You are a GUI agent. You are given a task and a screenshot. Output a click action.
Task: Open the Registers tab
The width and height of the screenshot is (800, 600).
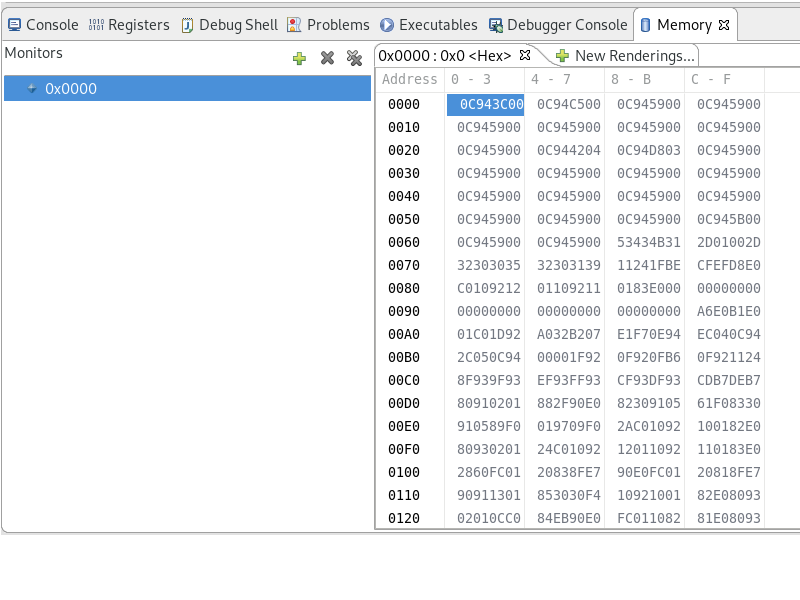(129, 25)
